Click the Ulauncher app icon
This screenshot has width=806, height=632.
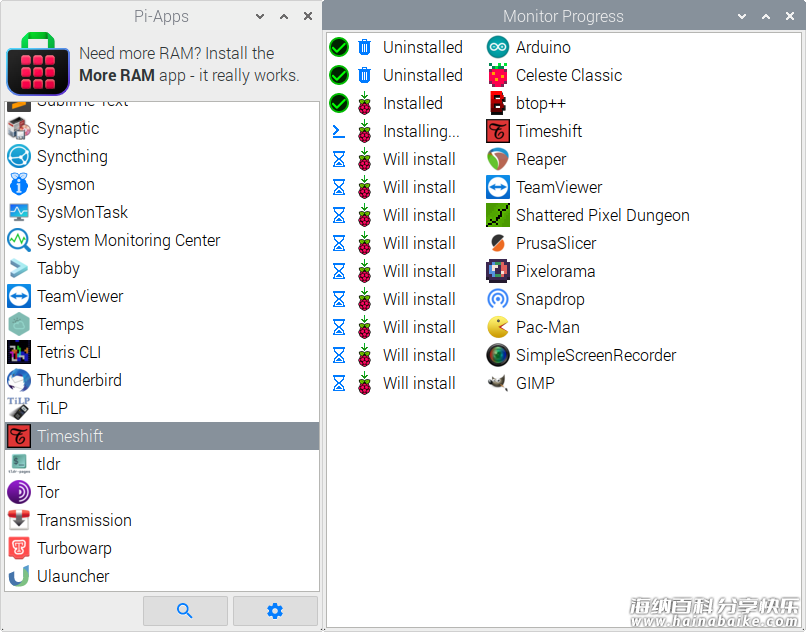point(19,576)
